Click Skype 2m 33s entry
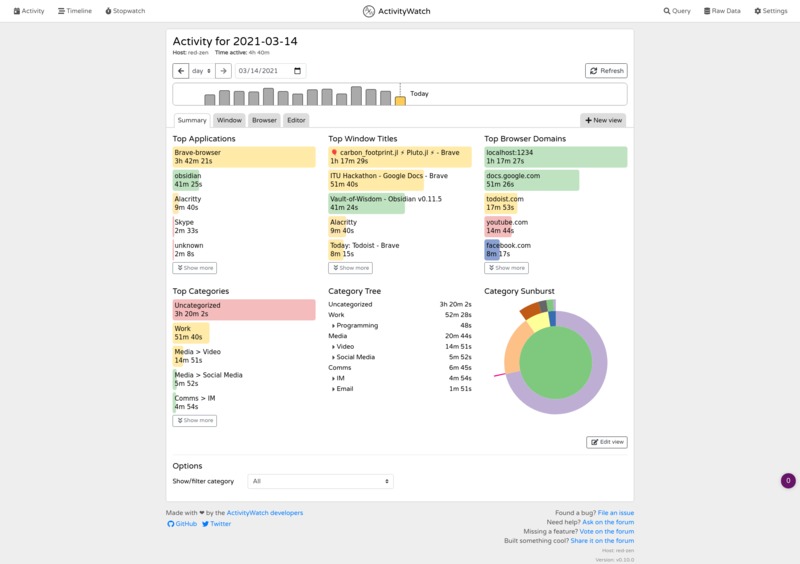Viewport: 800px width, 564px height. [x=186, y=227]
